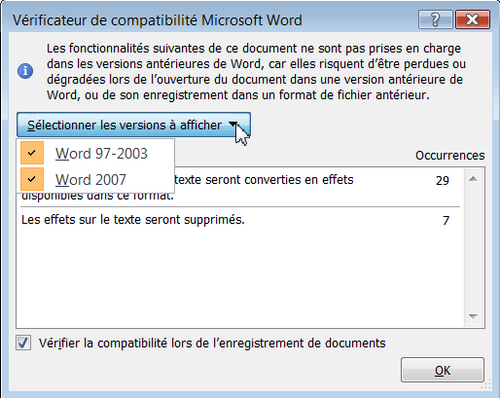
Task: Click the Occurrences column header
Action: [x=450, y=155]
